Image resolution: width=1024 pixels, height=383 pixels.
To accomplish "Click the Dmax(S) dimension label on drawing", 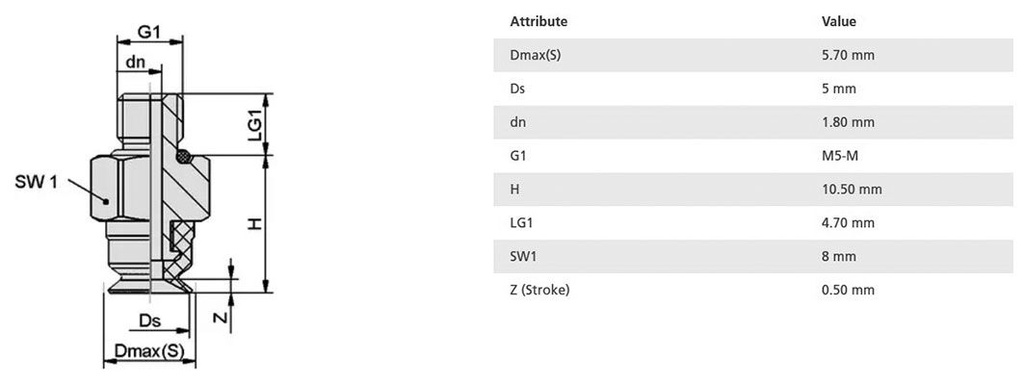I will [150, 352].
